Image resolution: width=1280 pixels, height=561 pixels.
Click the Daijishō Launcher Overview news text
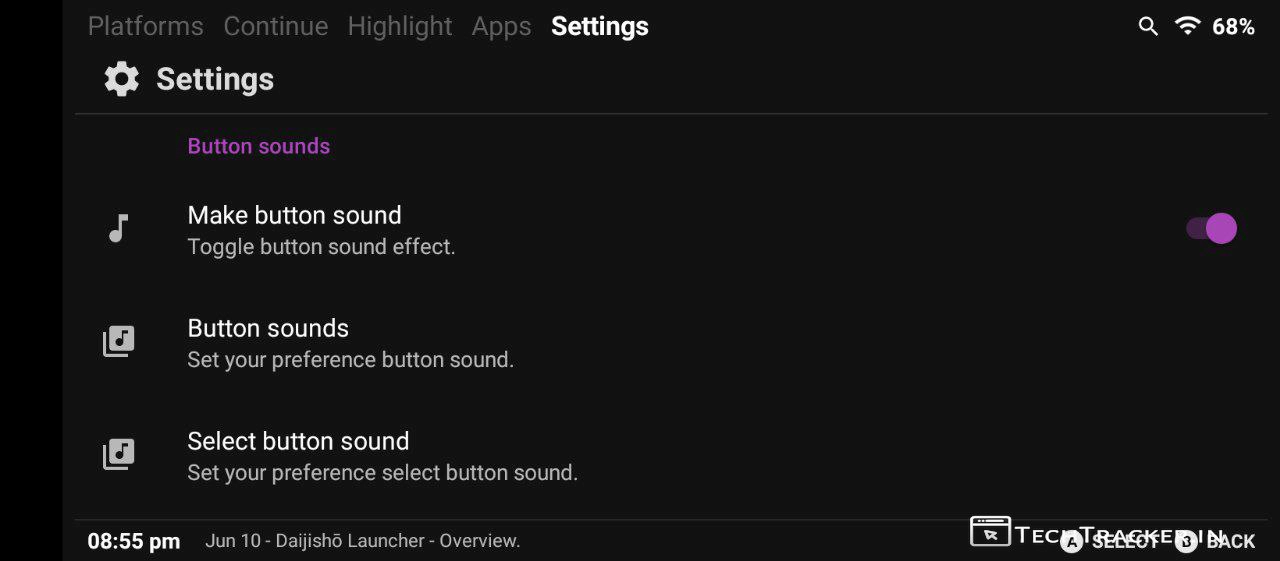point(362,541)
